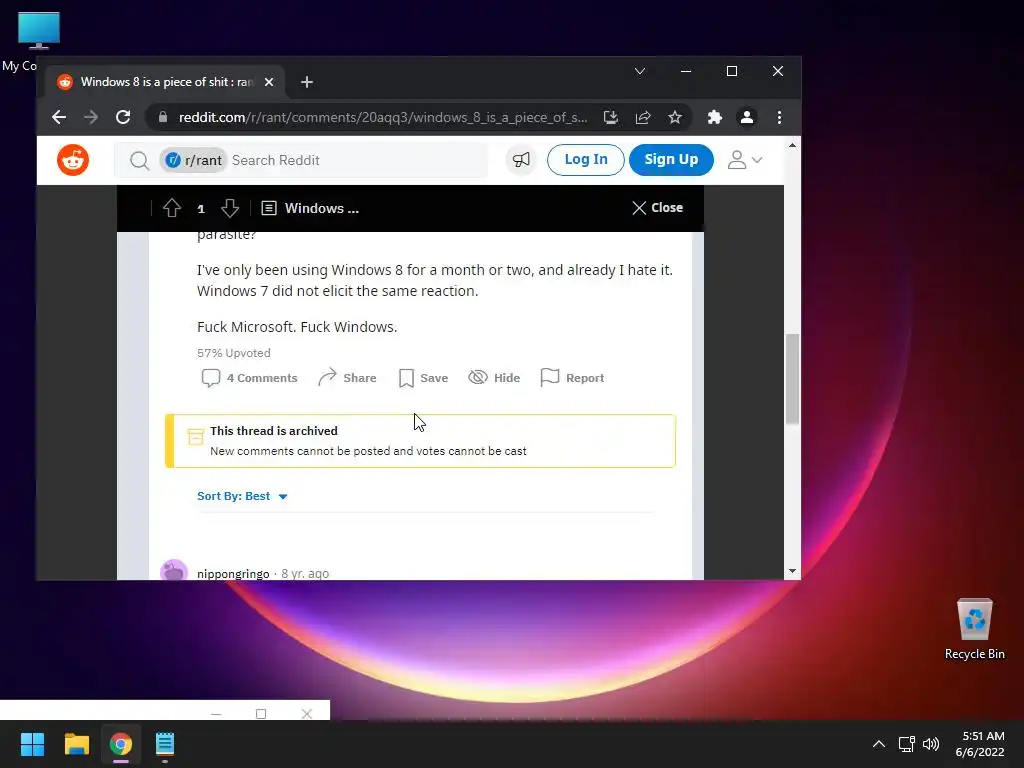Share the post

click(x=347, y=378)
